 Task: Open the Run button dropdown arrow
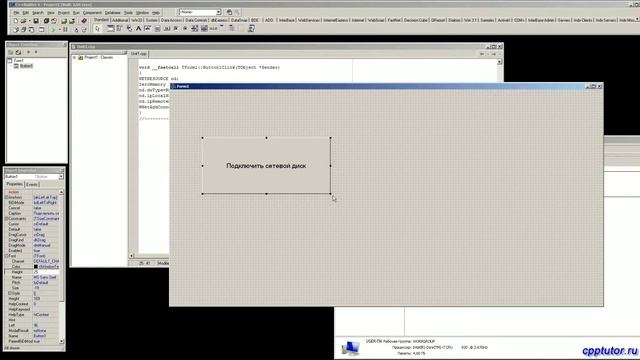[x=60, y=29]
